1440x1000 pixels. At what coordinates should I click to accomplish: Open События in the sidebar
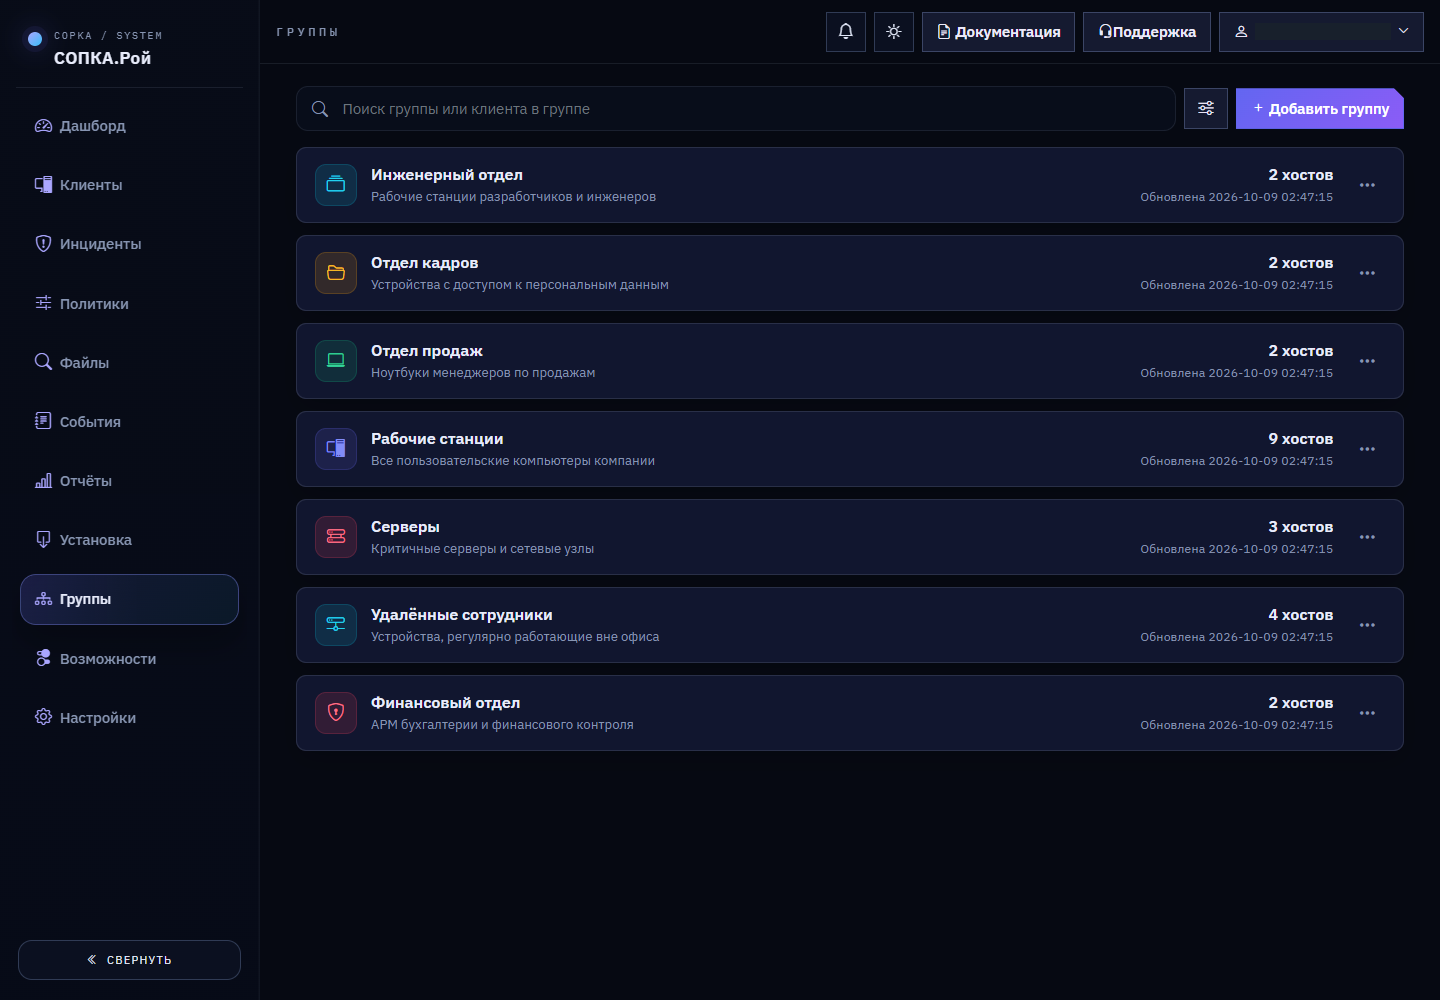pos(130,422)
